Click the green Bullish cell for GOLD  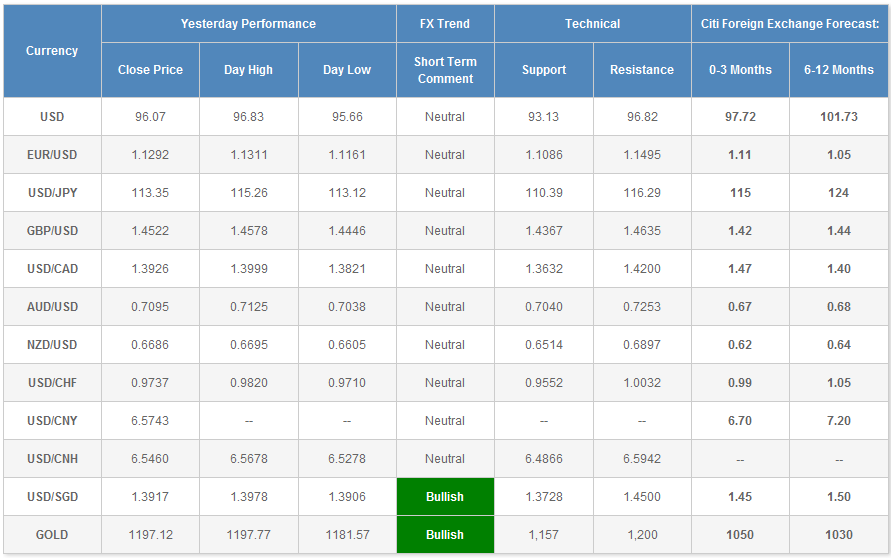(x=445, y=535)
